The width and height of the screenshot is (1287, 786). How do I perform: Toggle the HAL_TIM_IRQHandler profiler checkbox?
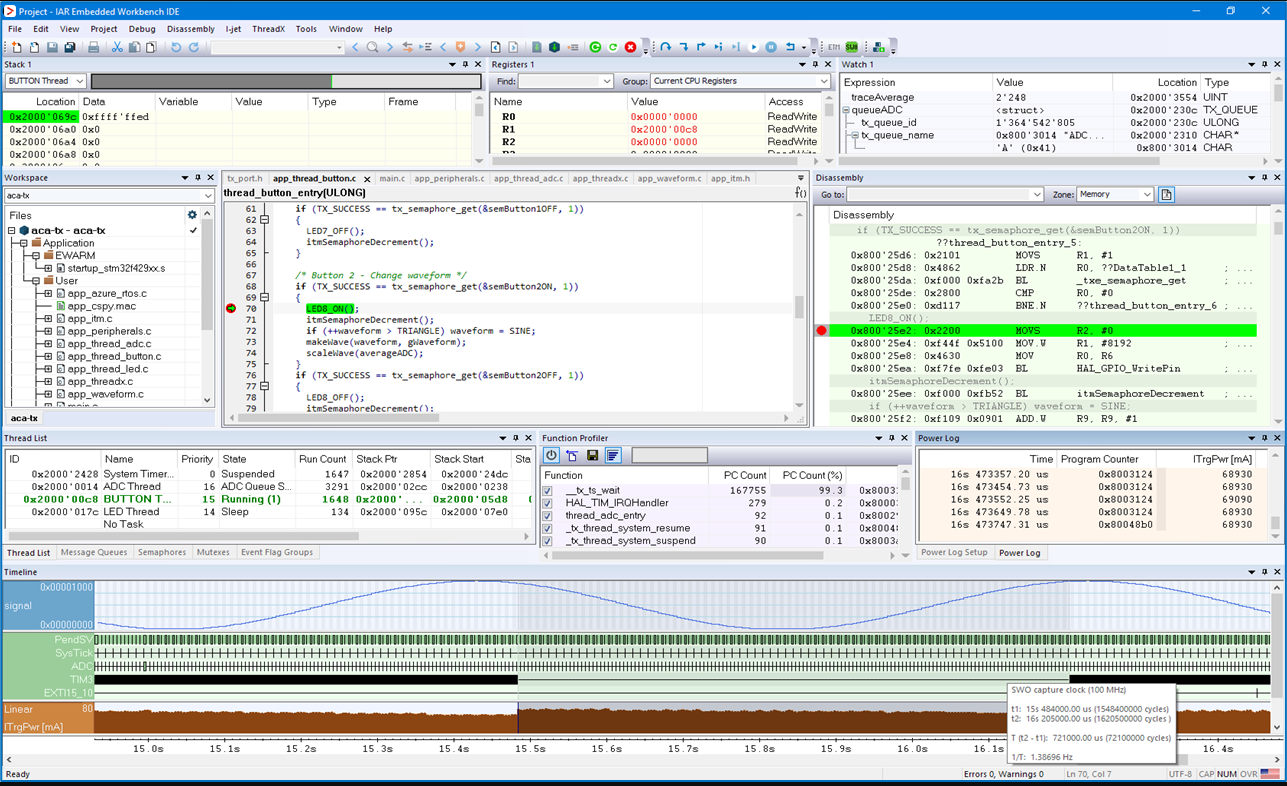[x=547, y=503]
